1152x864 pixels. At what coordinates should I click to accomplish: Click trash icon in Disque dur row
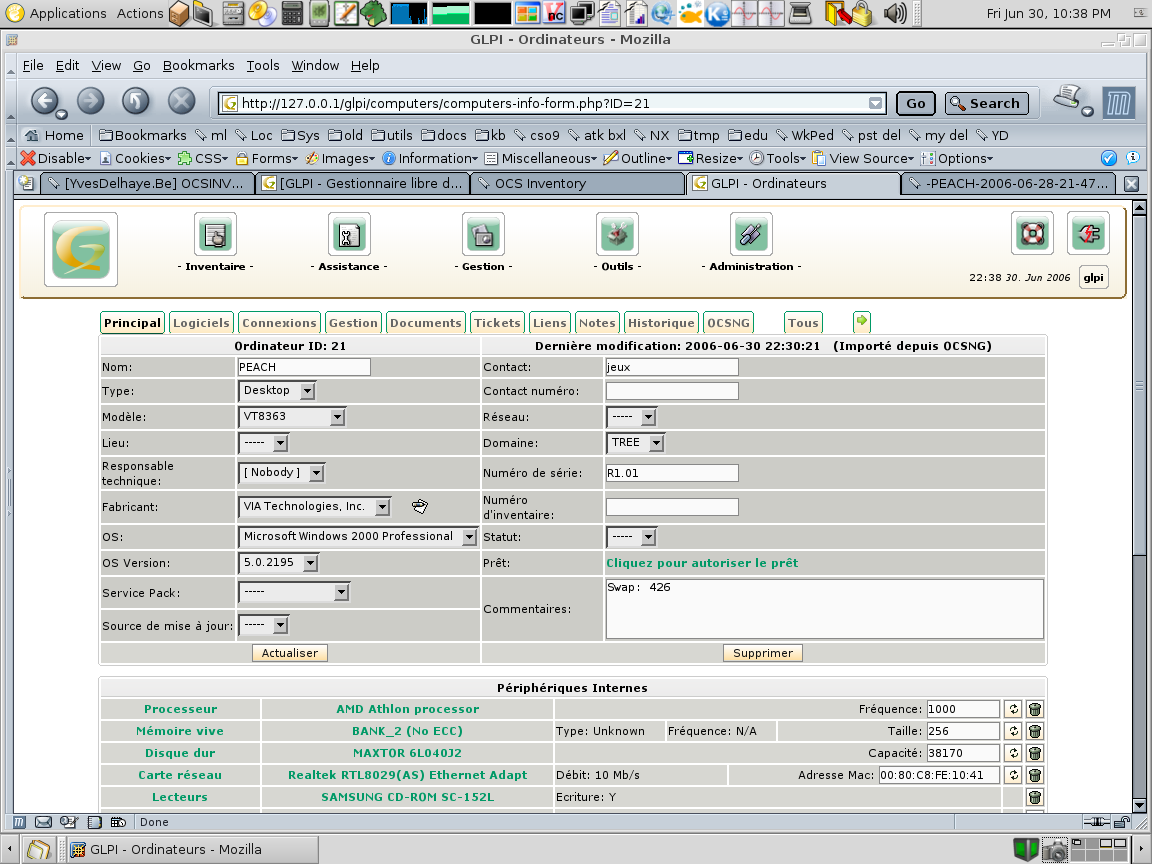(1034, 753)
